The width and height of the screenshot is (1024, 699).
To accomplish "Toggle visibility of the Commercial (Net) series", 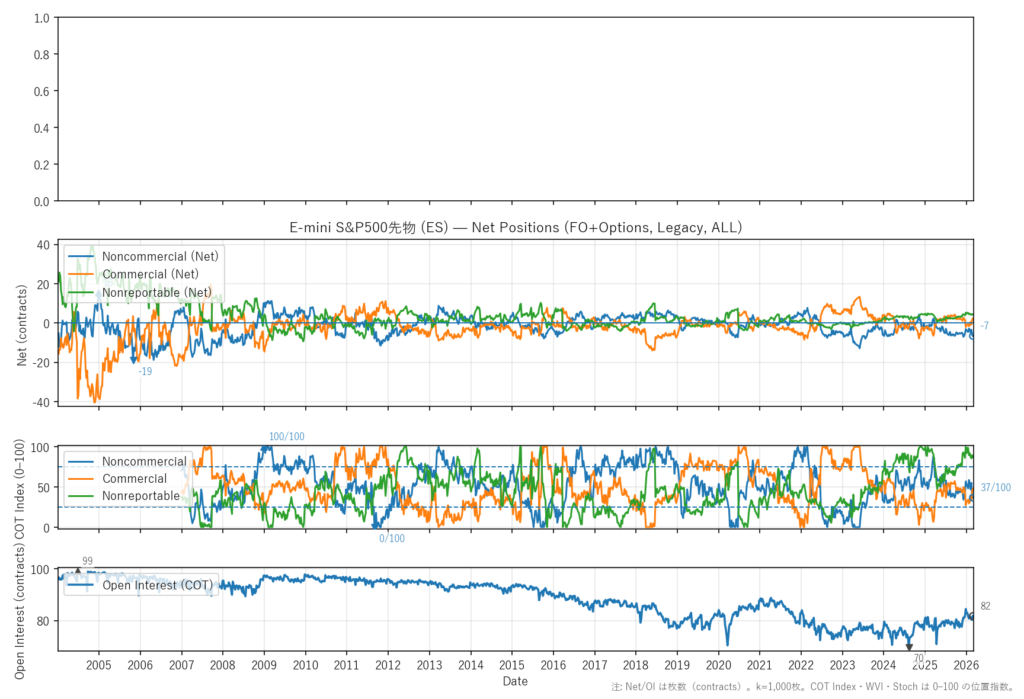I will click(x=146, y=274).
